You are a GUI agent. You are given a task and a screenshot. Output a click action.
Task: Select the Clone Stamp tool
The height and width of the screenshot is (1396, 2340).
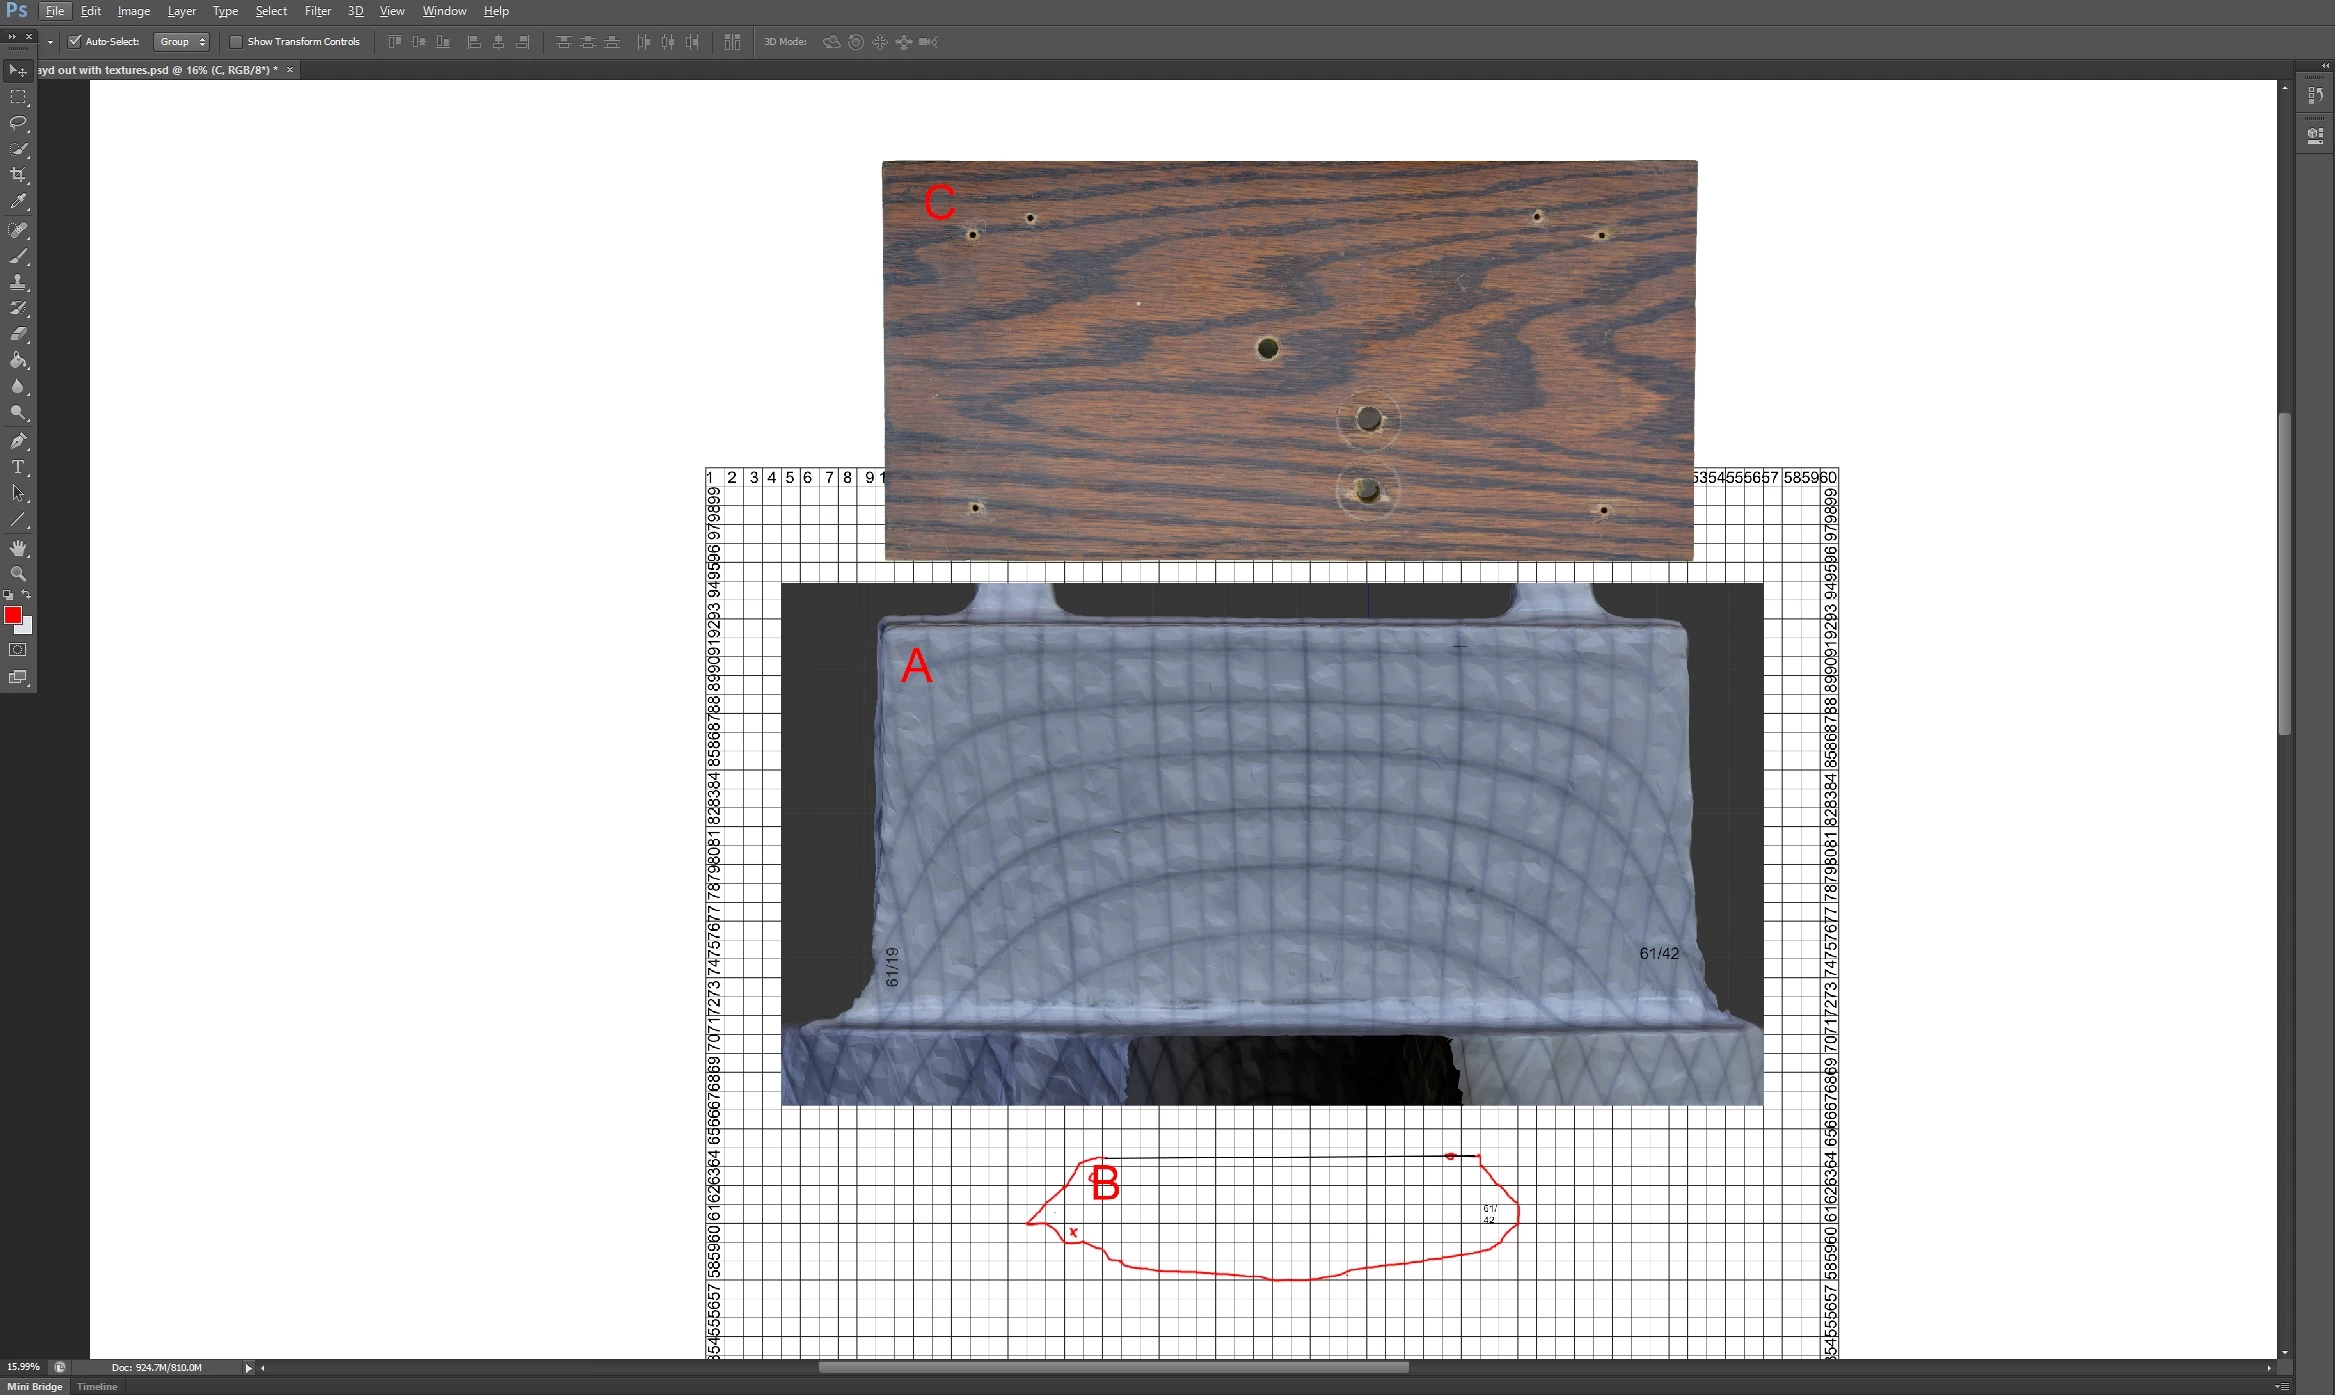coord(18,282)
